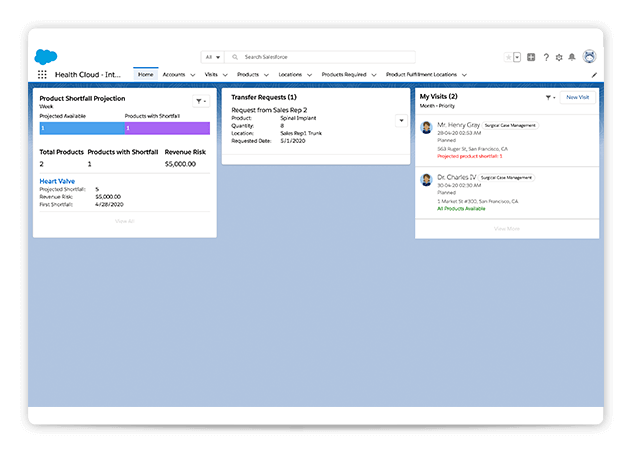Expand the Transfer Request actions dropdown
632x456 pixels.
tap(401, 120)
